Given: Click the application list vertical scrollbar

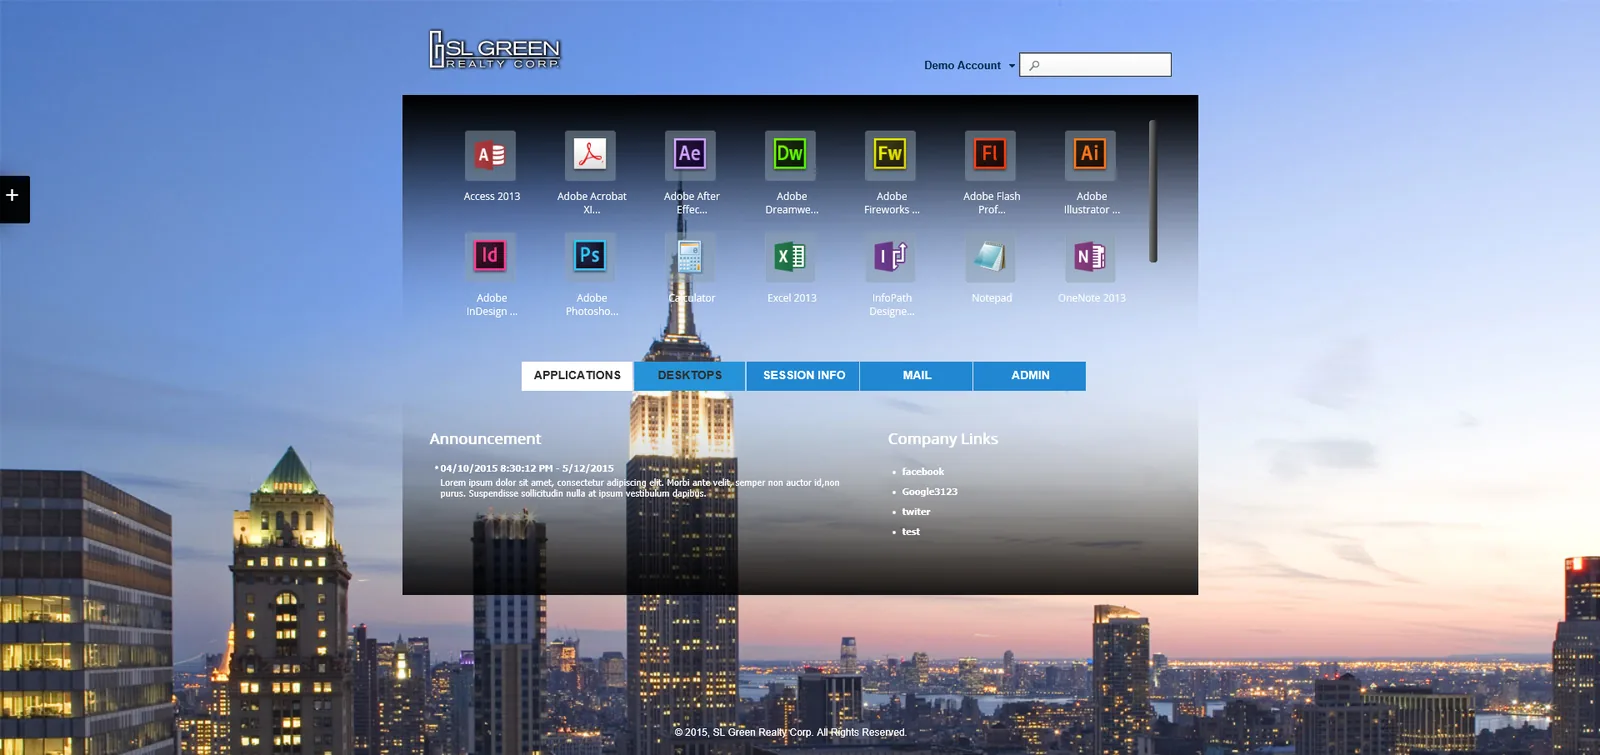Looking at the screenshot, I should (1153, 191).
